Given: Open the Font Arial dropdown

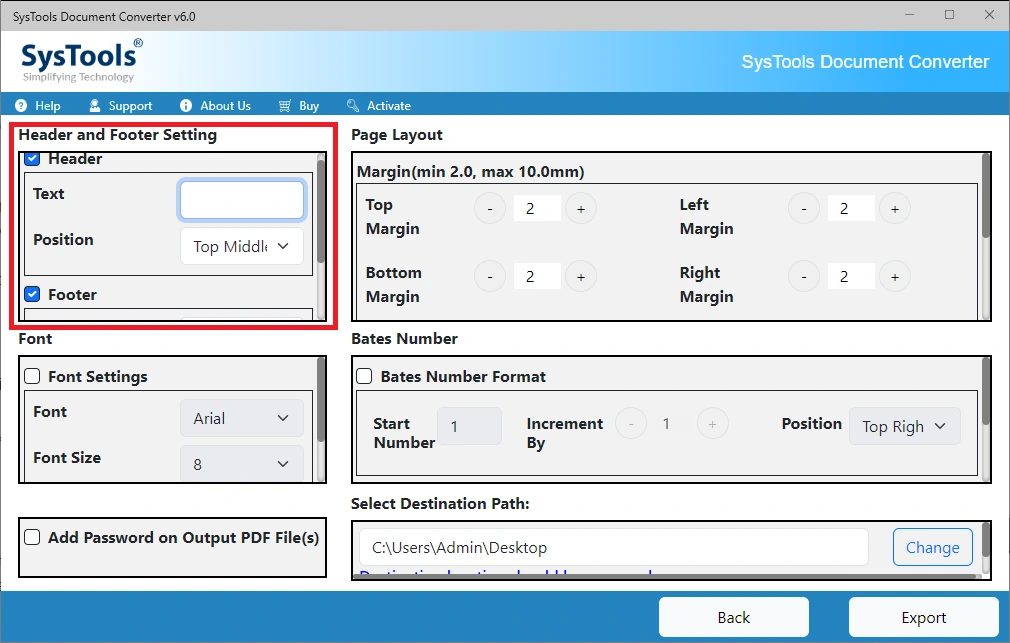Looking at the screenshot, I should [242, 418].
